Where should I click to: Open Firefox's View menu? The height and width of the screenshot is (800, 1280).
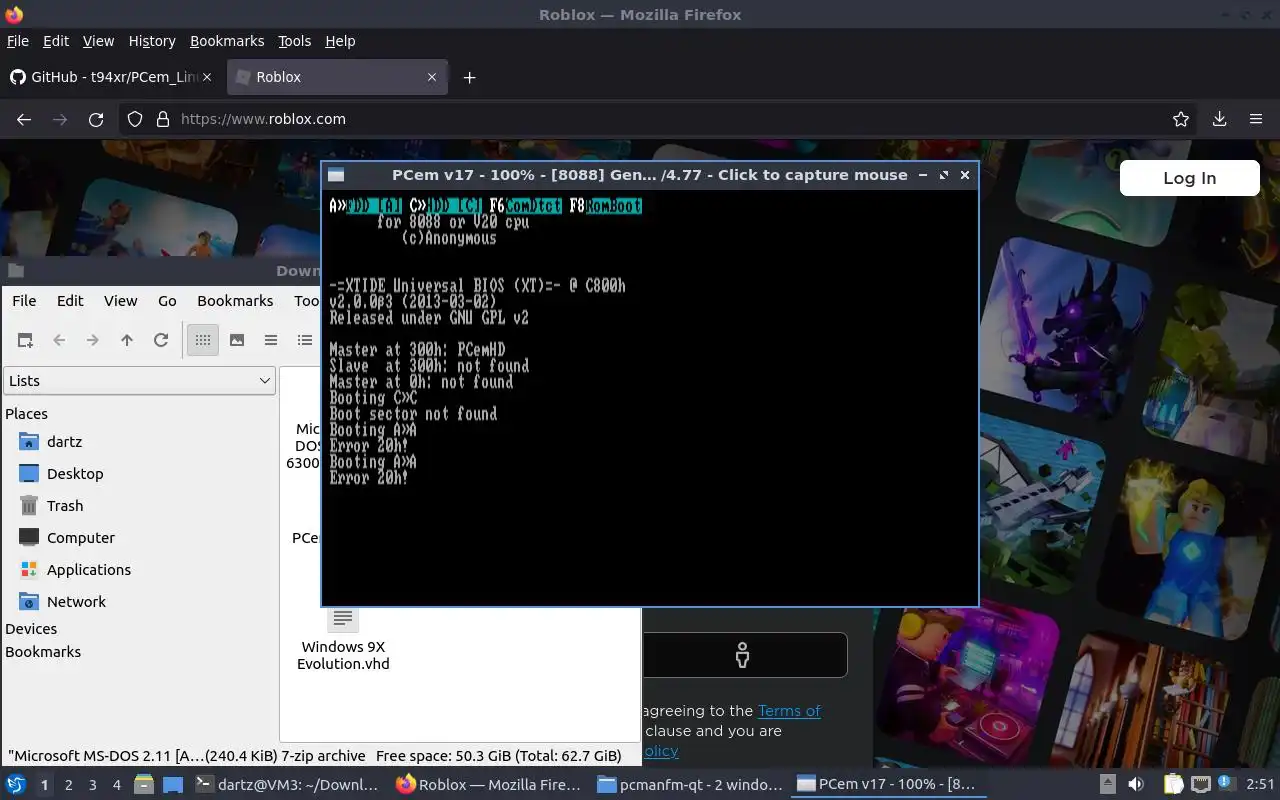(98, 41)
